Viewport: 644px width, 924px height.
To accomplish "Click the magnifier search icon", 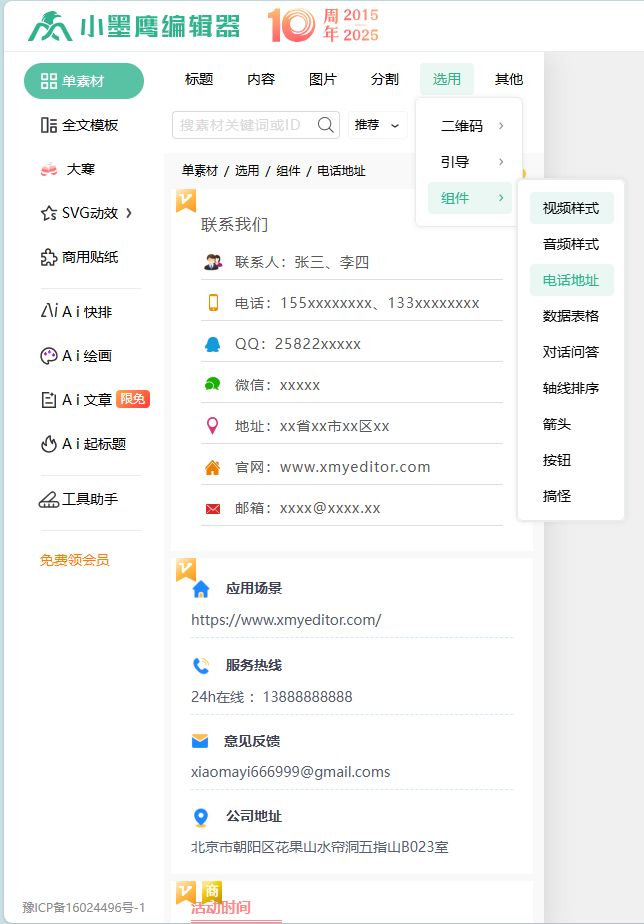I will click(325, 125).
